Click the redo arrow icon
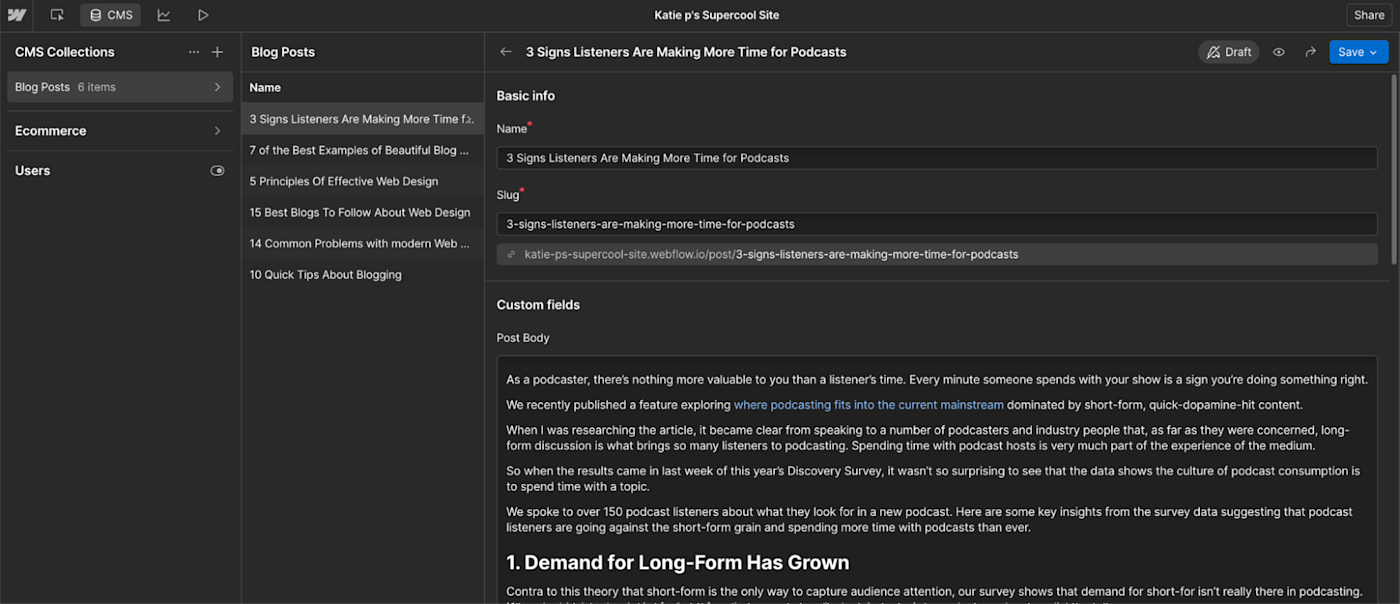 (1310, 52)
